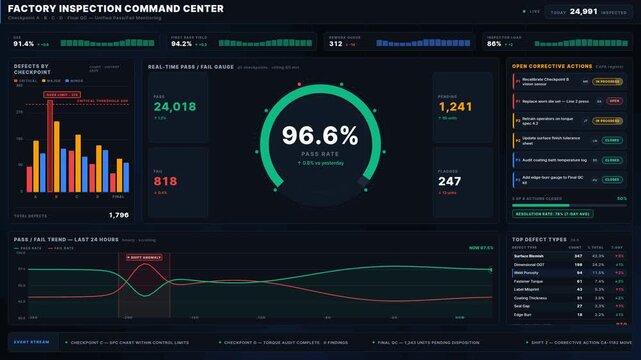Select the Fastener Torque defect row
The height and width of the screenshot is (360, 641).
point(568,282)
